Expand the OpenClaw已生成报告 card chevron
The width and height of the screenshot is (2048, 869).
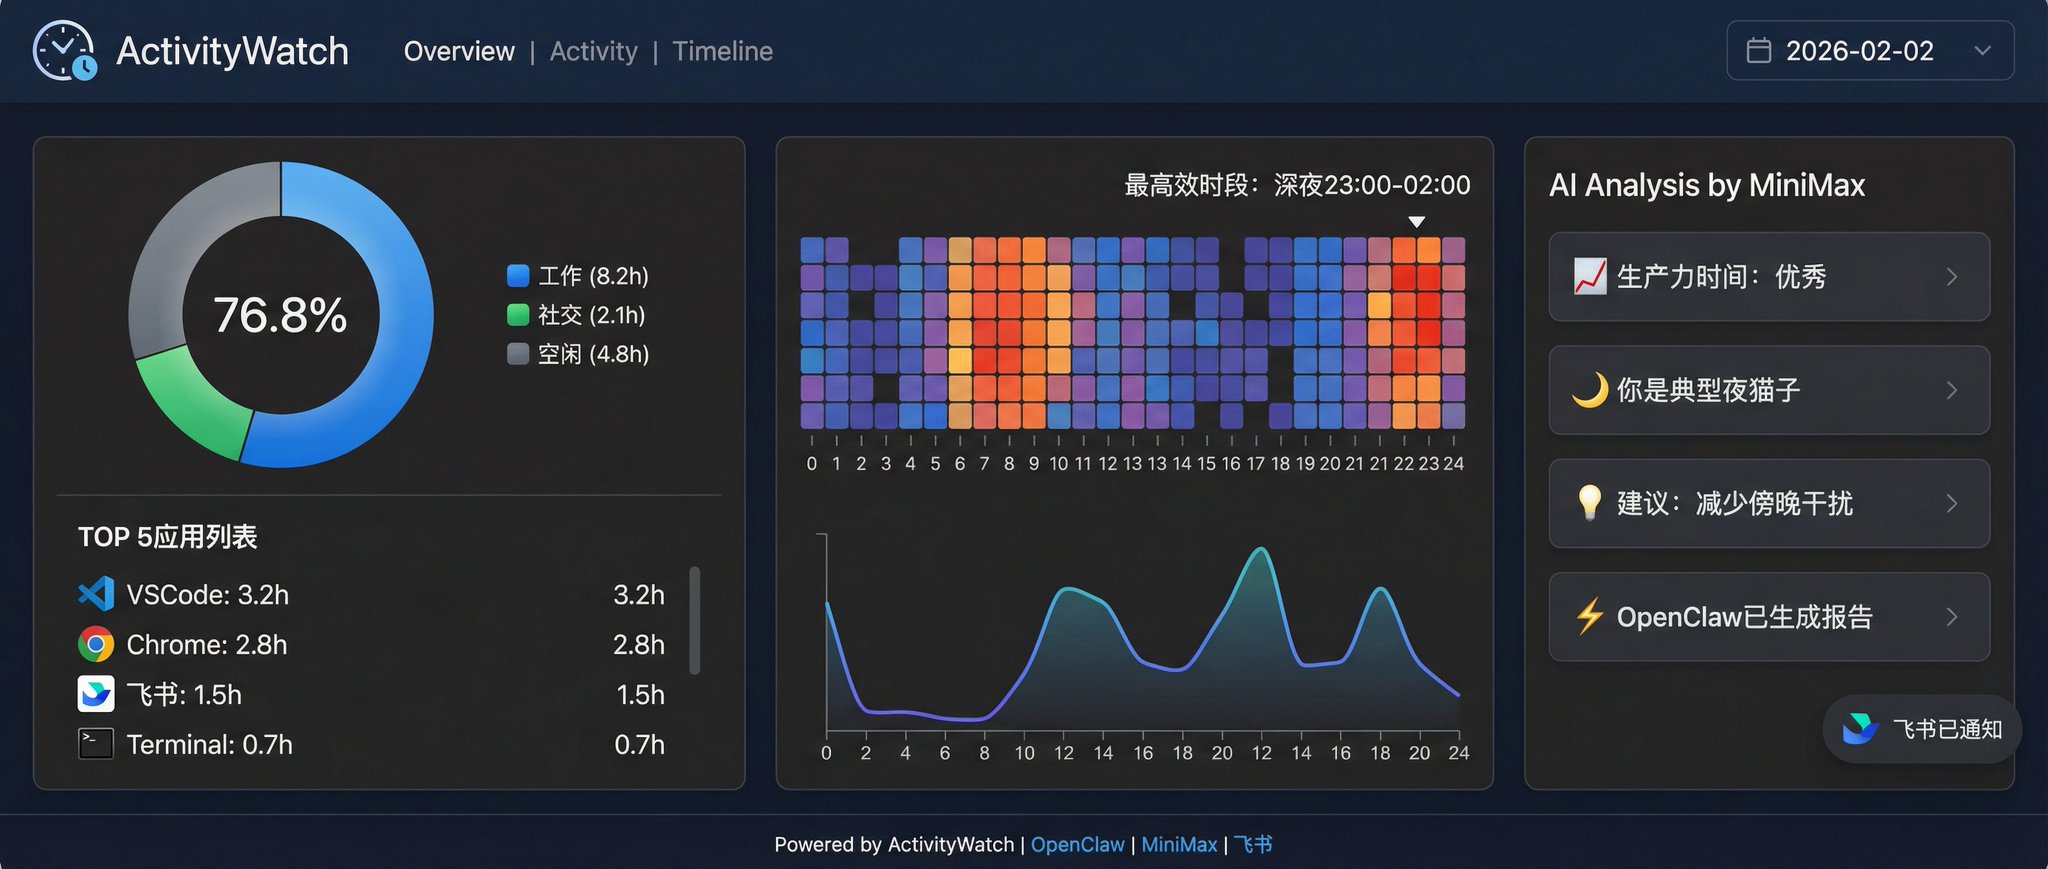tap(1952, 617)
